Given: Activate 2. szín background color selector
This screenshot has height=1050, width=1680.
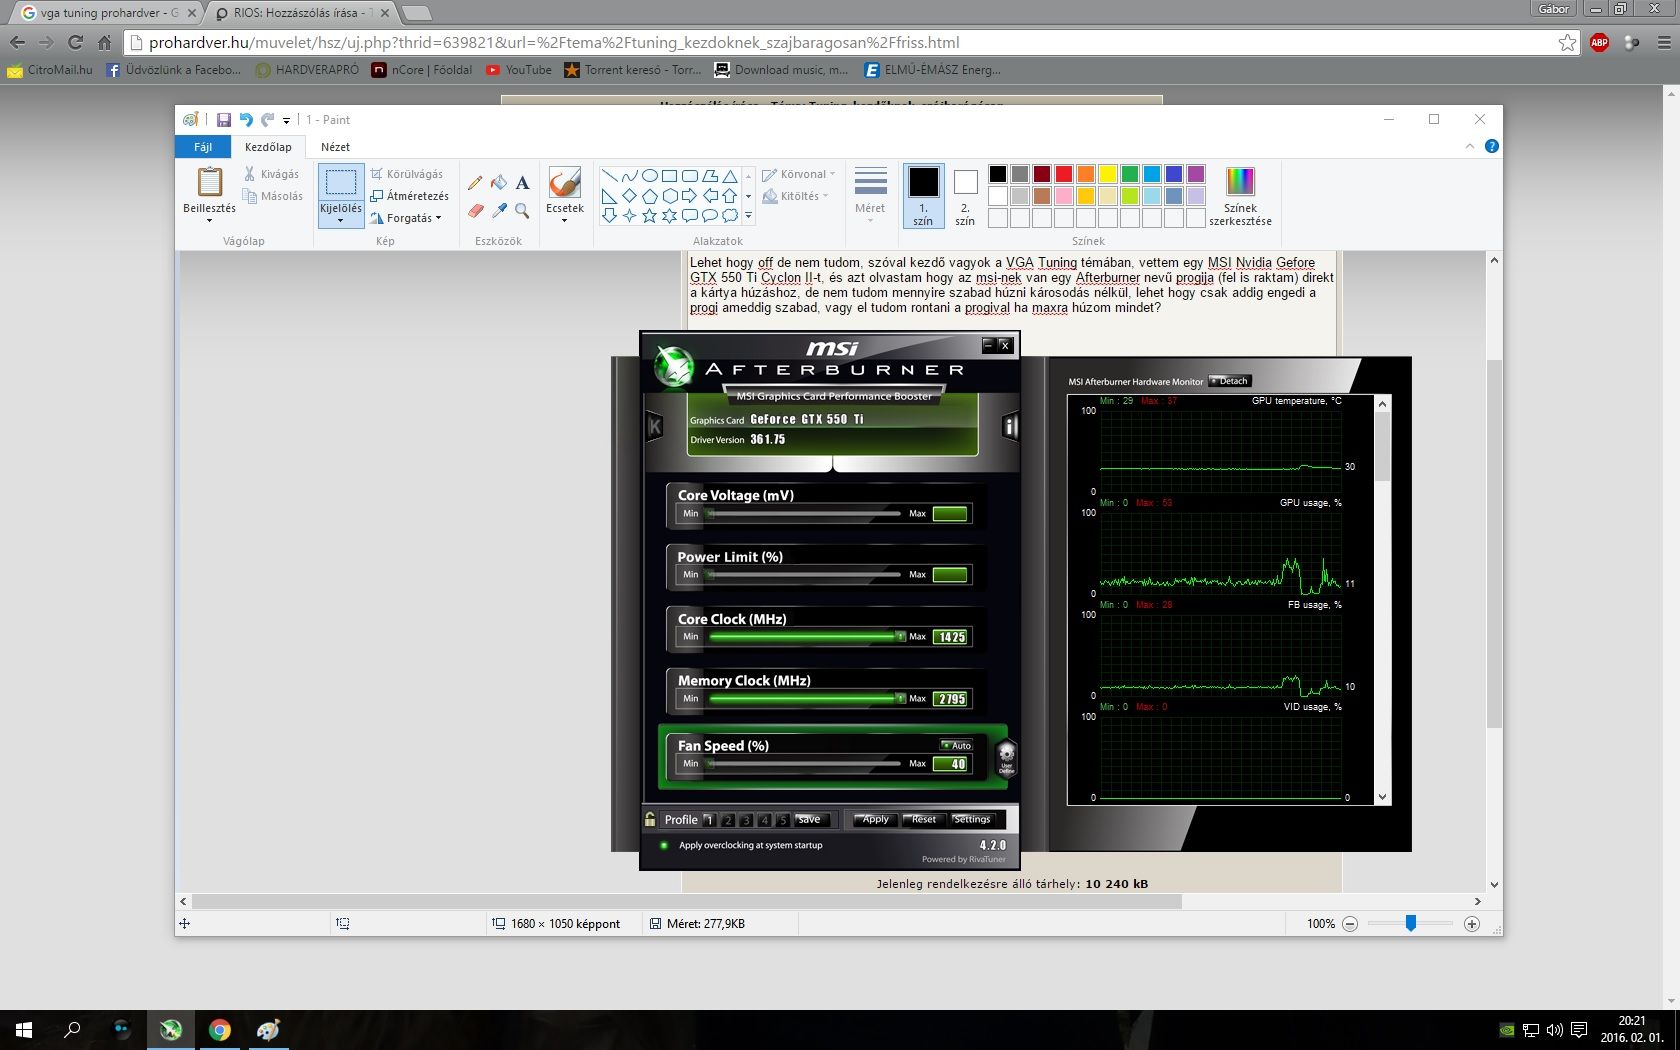Looking at the screenshot, I should pyautogui.click(x=965, y=197).
